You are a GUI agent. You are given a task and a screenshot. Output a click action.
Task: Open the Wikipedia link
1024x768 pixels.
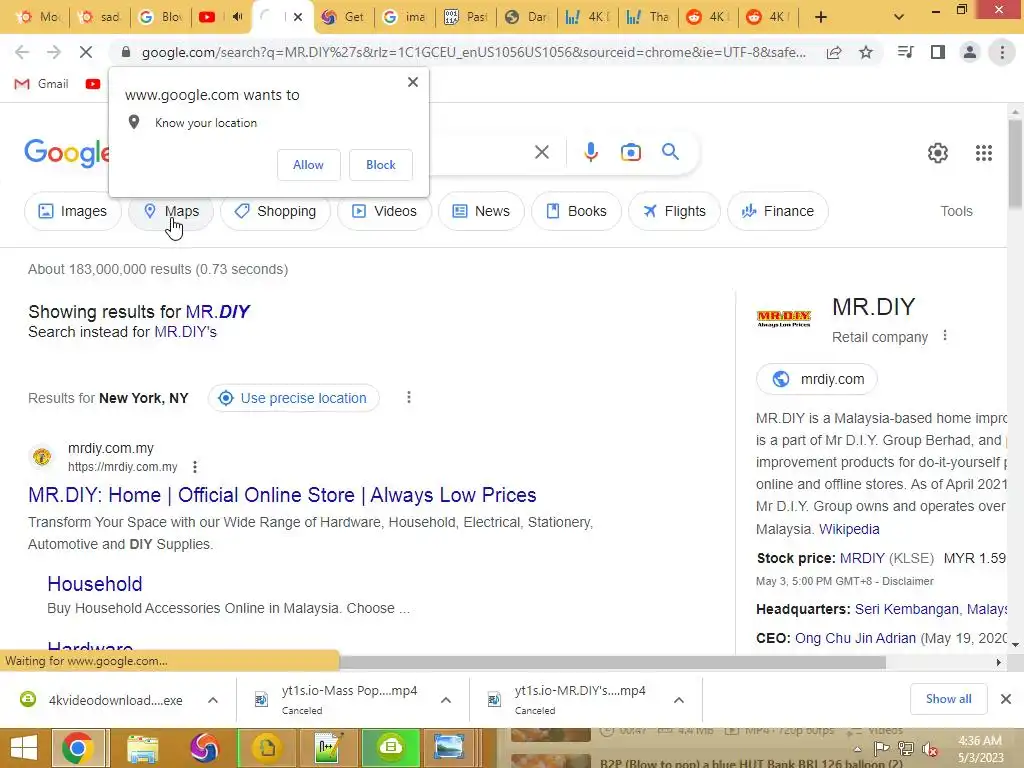849,529
